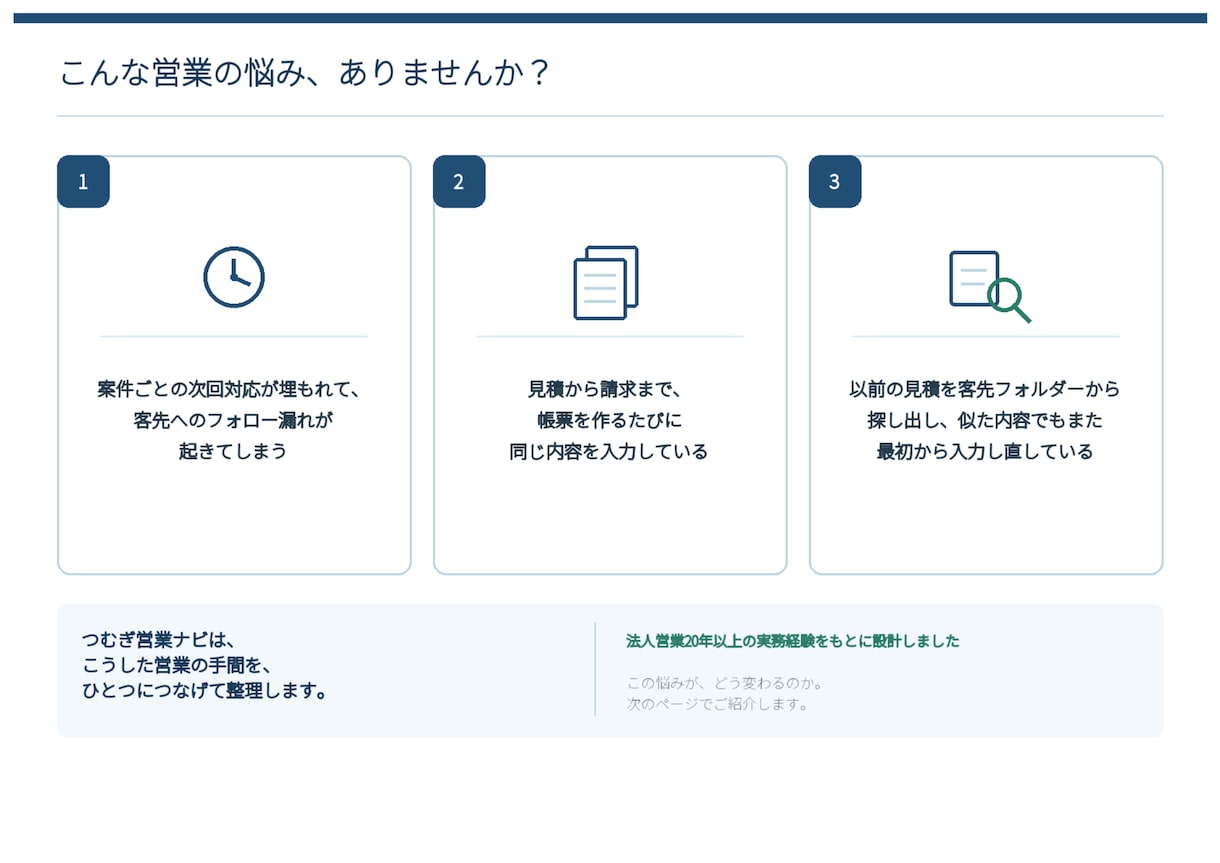Click the line 以前の見積を客先フォルダーから
Viewport: 1220px width, 863px height.
[x=986, y=389]
